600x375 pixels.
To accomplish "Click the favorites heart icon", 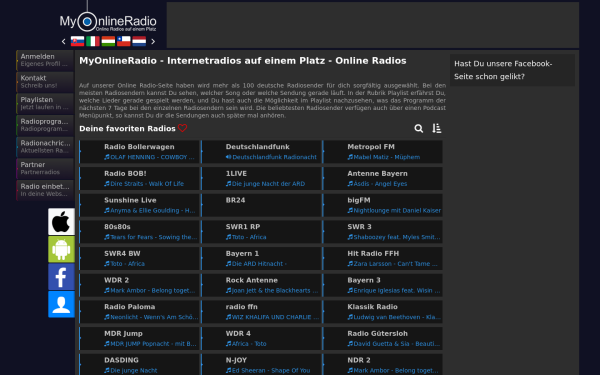I will [x=183, y=128].
